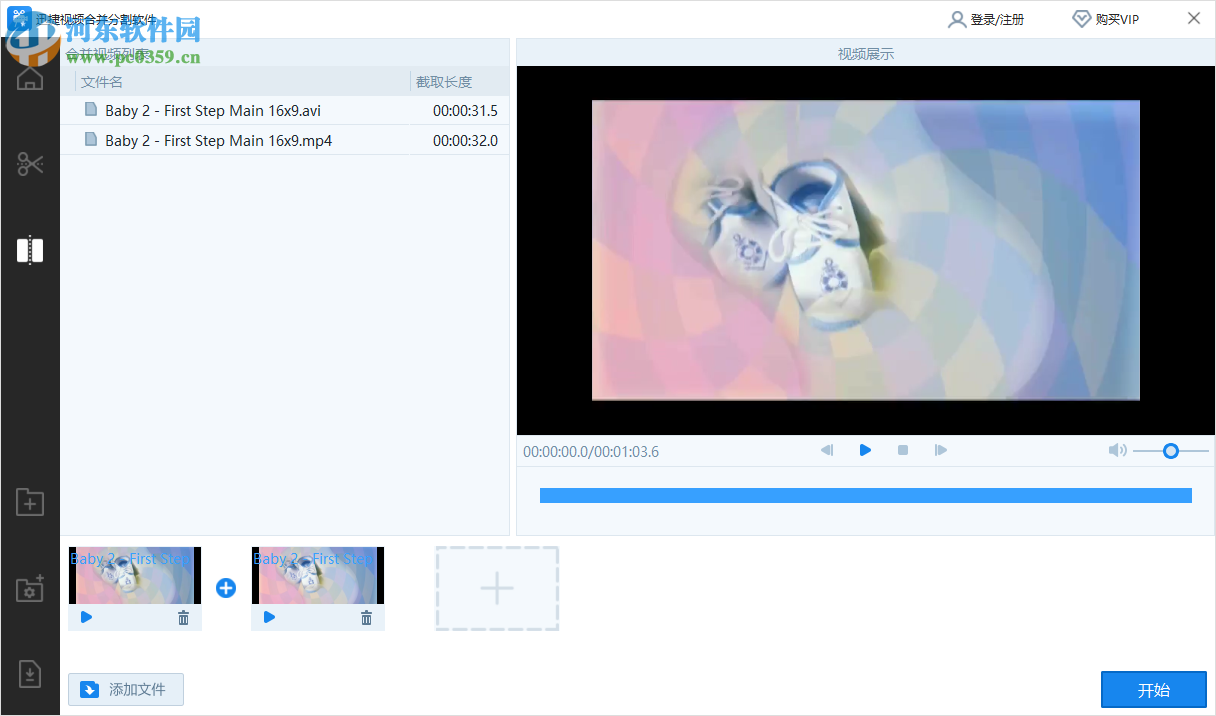Click the file icon of the .avi row

(x=91, y=110)
